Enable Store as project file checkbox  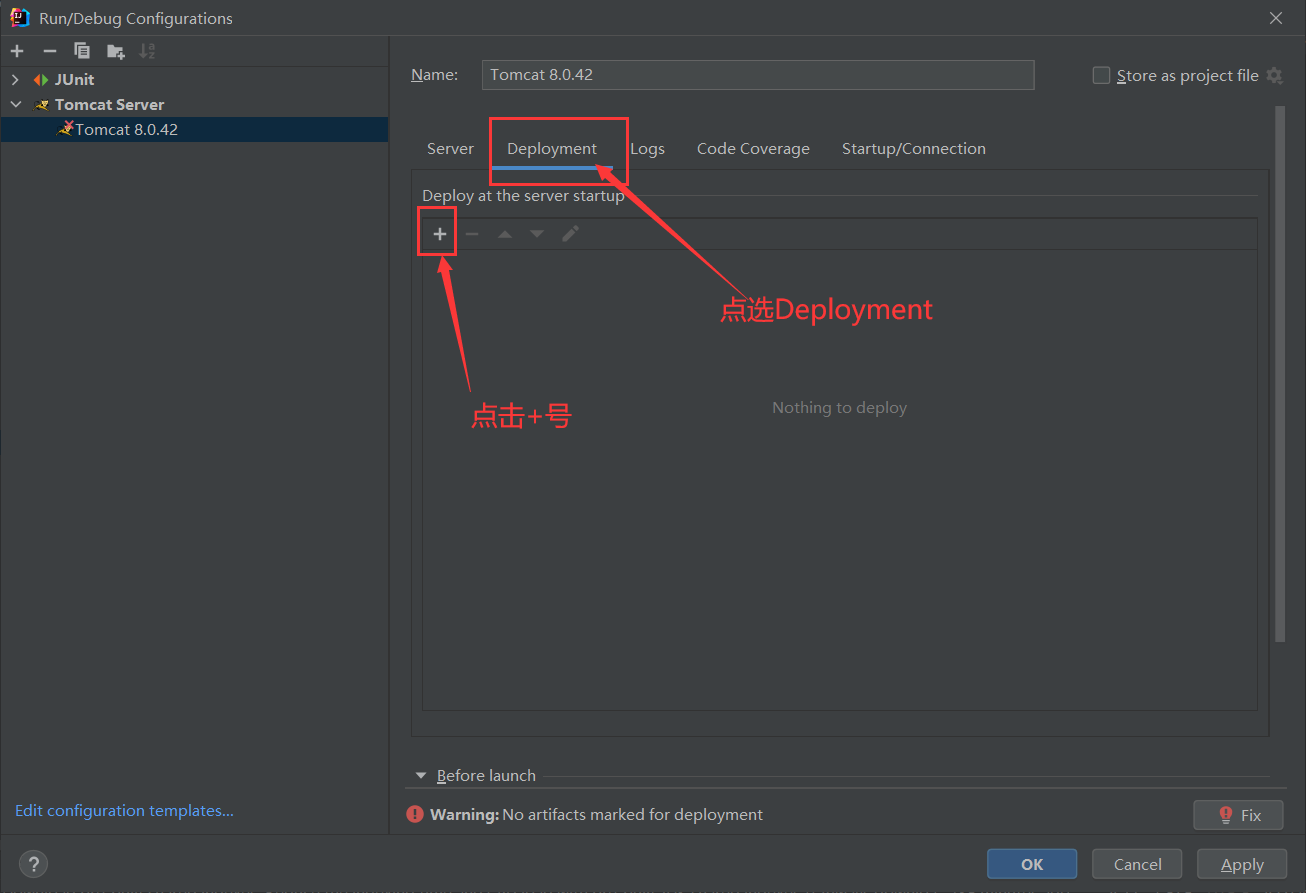1101,75
